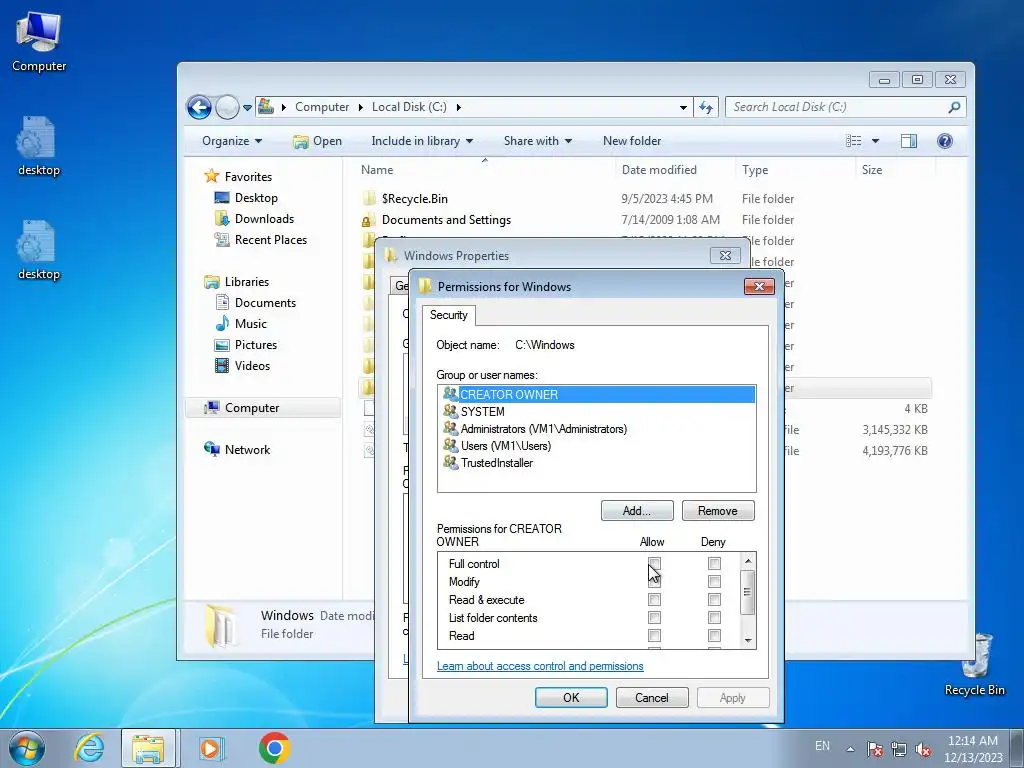The height and width of the screenshot is (768, 1024).
Task: Check Allow for Modify permission
Action: click(x=654, y=581)
